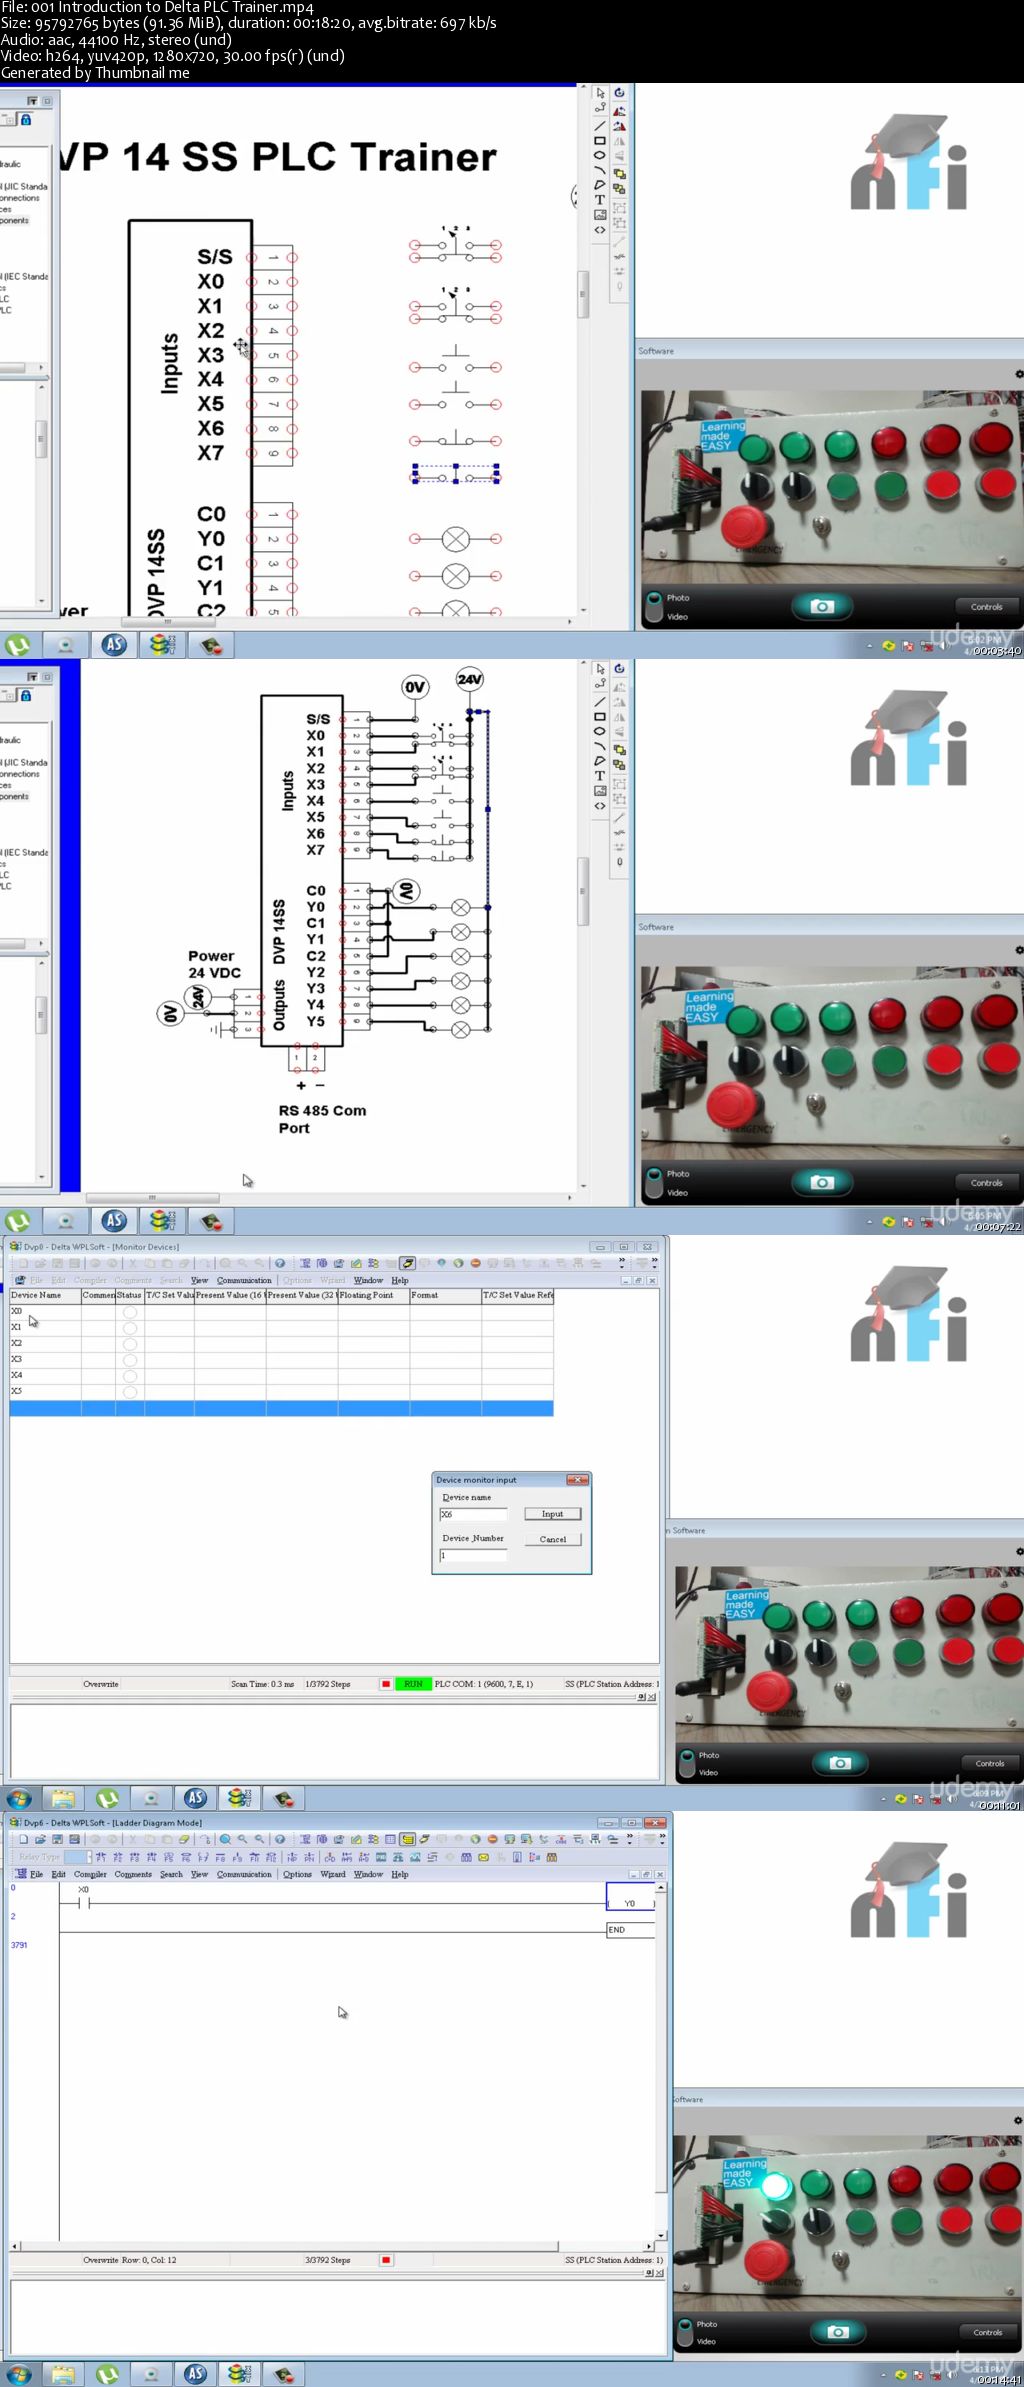Click second frame canvas horizontal scrollbar thumb
The image size is (1024, 2387).
(152, 1197)
